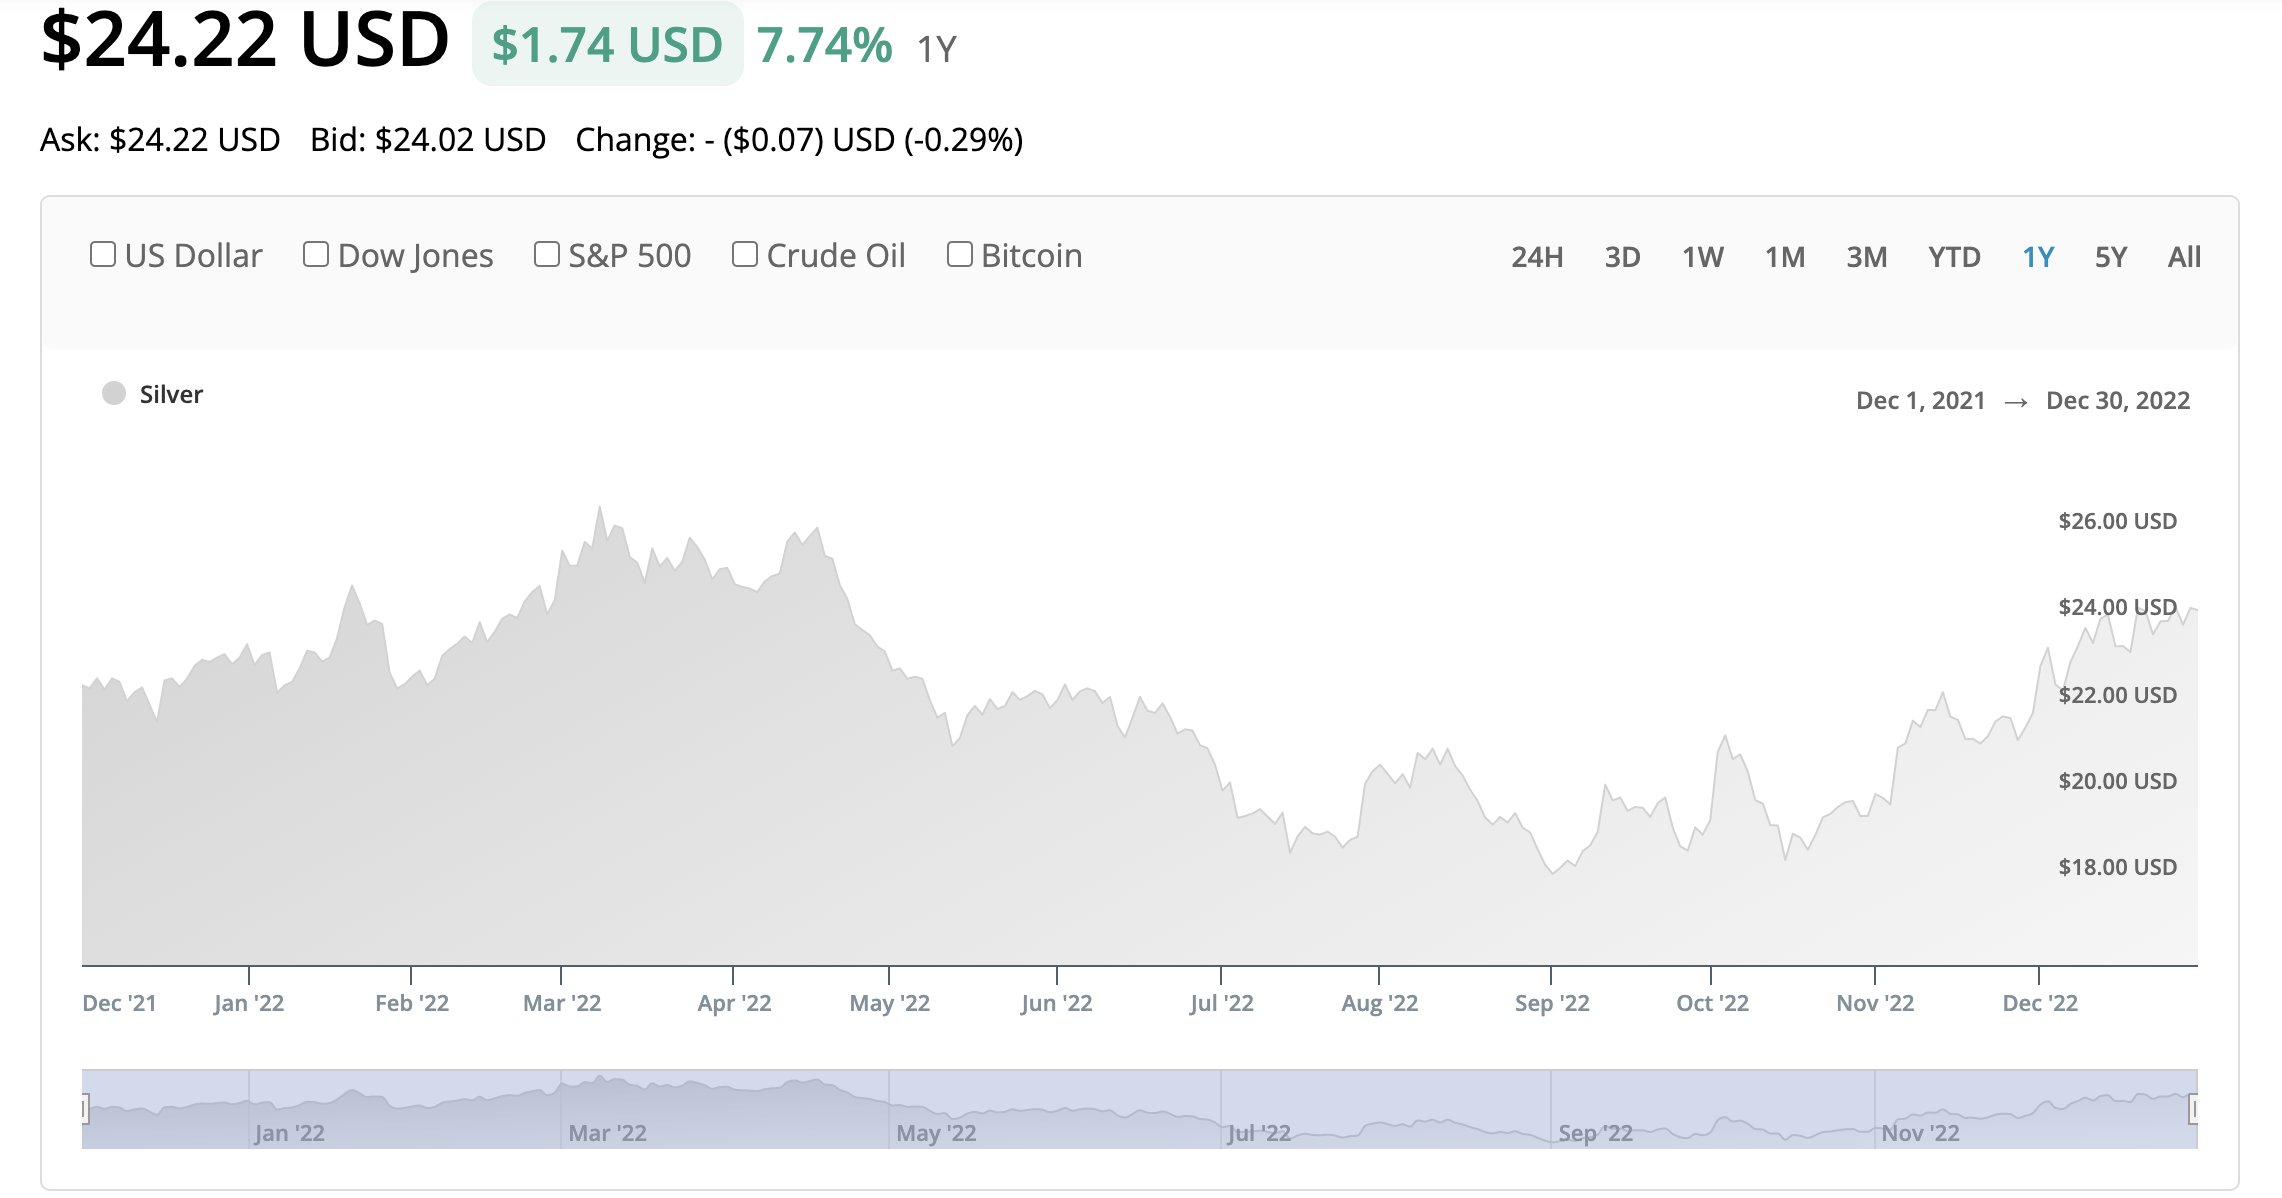Click the Ask: $24.22 USD text
Image resolution: width=2282 pixels, height=1198 pixels.
coord(160,139)
